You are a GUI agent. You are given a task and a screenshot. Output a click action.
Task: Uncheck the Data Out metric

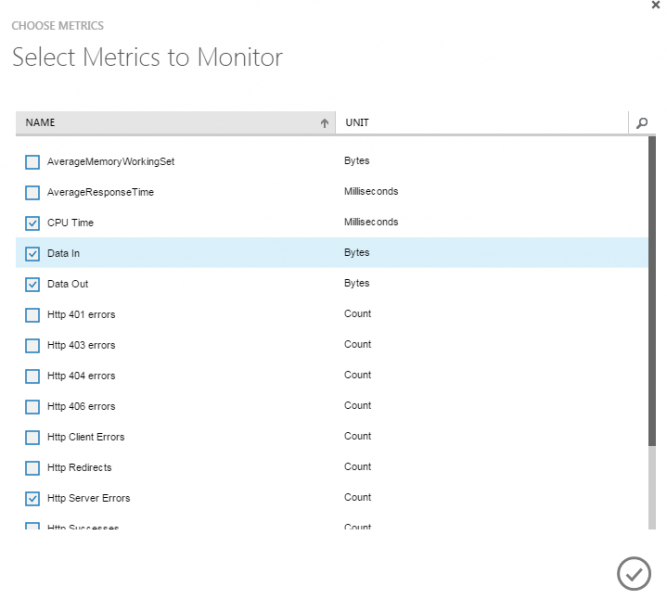point(32,284)
